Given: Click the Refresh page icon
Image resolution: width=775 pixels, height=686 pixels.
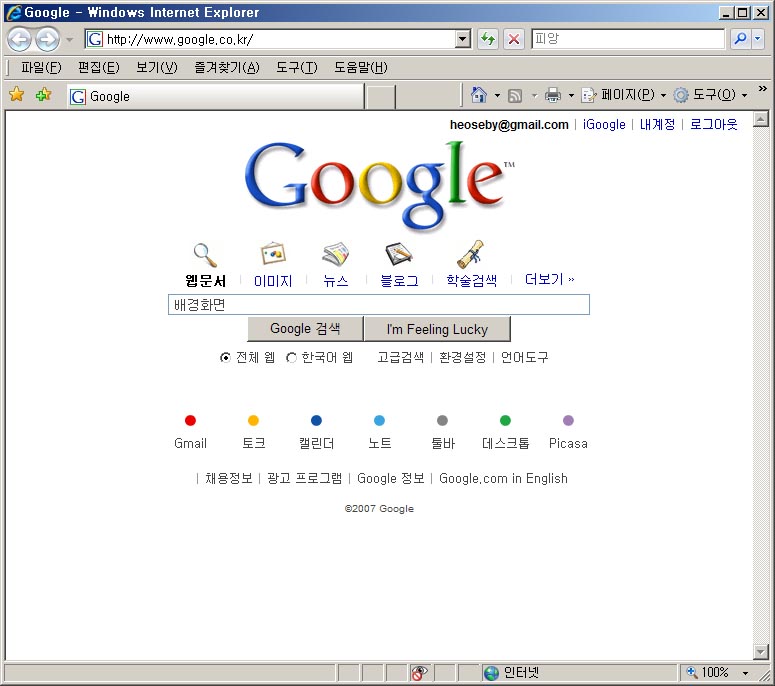Looking at the screenshot, I should pyautogui.click(x=488, y=39).
